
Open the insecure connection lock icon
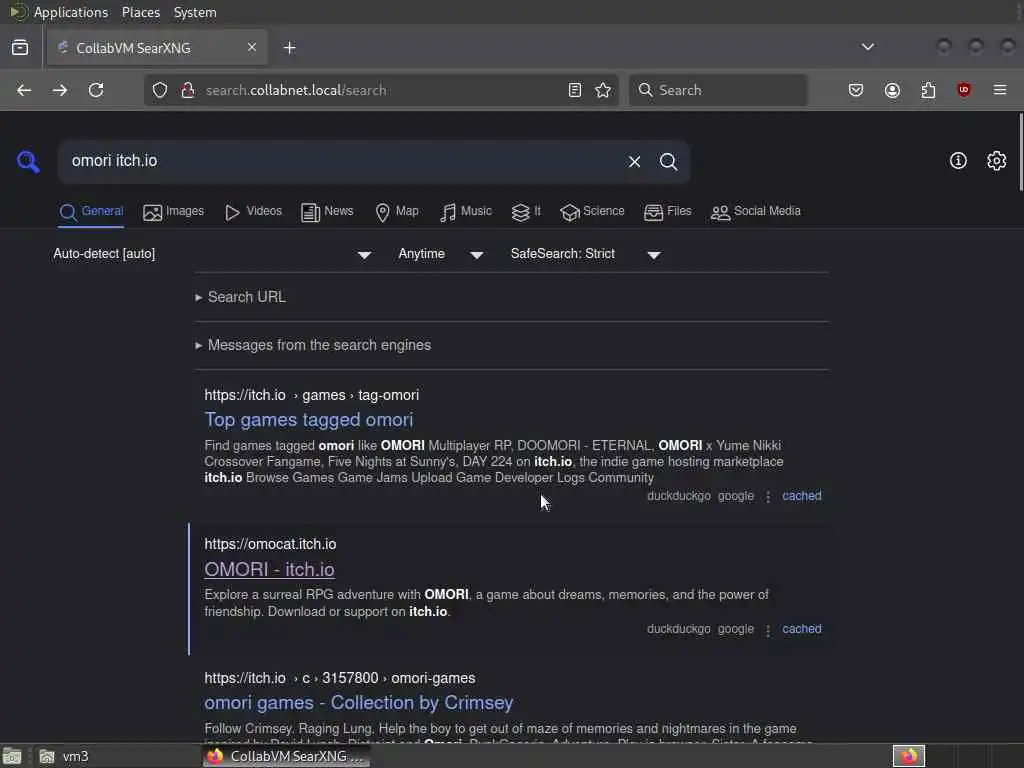(x=187, y=90)
